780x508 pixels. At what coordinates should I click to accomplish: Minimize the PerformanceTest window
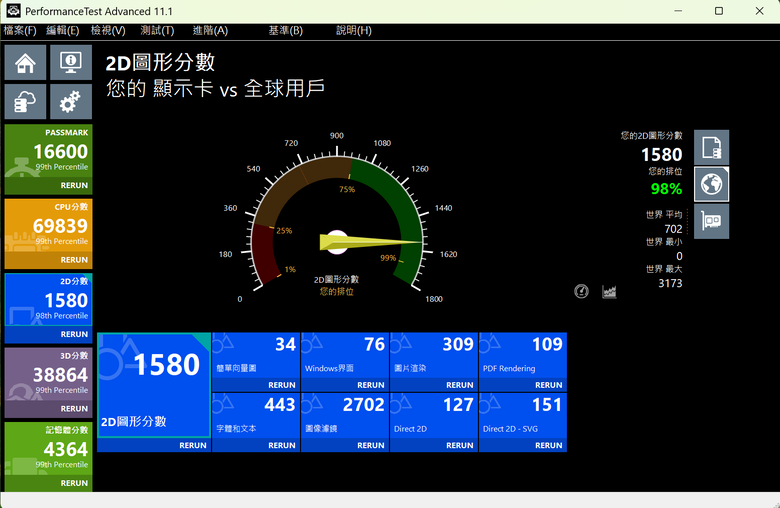[678, 11]
